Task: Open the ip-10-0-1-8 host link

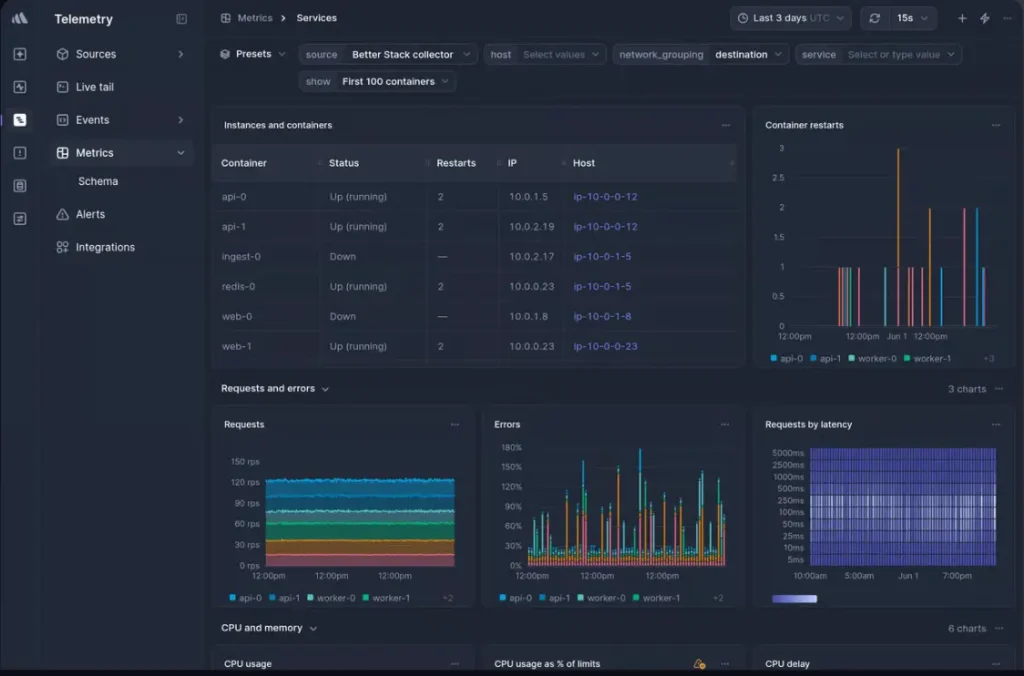Action: [x=602, y=317]
